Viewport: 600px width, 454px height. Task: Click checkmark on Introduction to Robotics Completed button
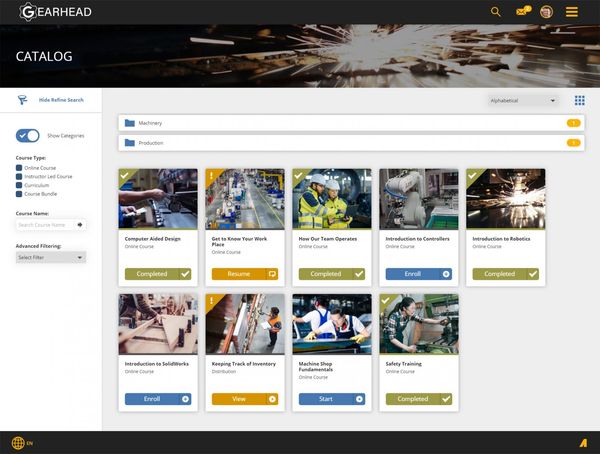point(533,274)
